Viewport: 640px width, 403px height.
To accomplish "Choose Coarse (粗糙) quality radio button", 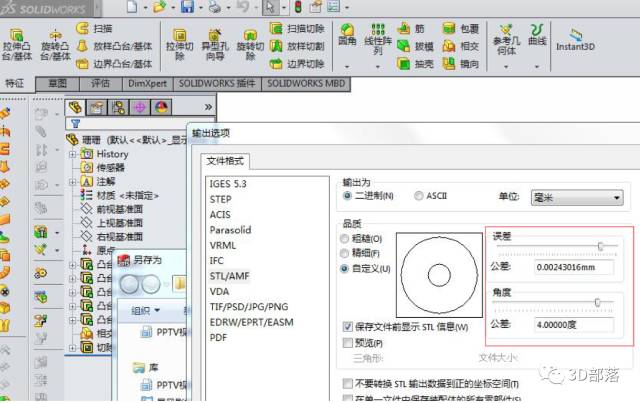I will [344, 238].
